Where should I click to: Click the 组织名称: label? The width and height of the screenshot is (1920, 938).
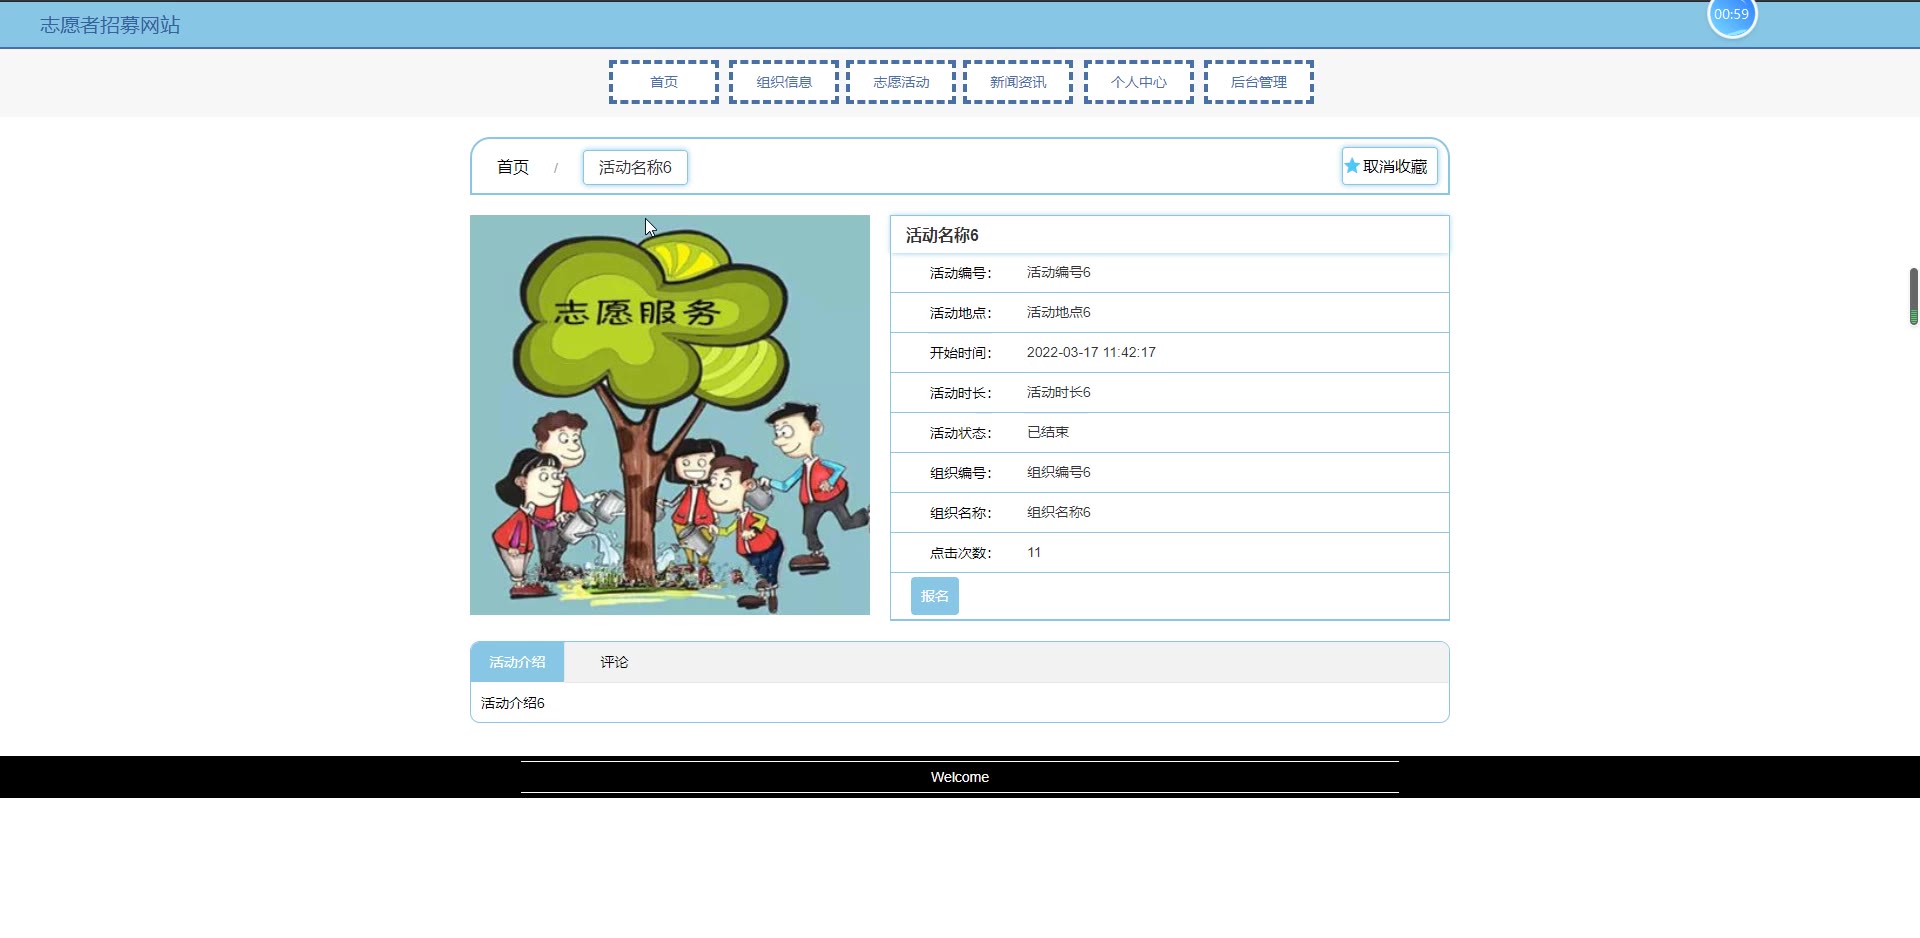(x=960, y=513)
